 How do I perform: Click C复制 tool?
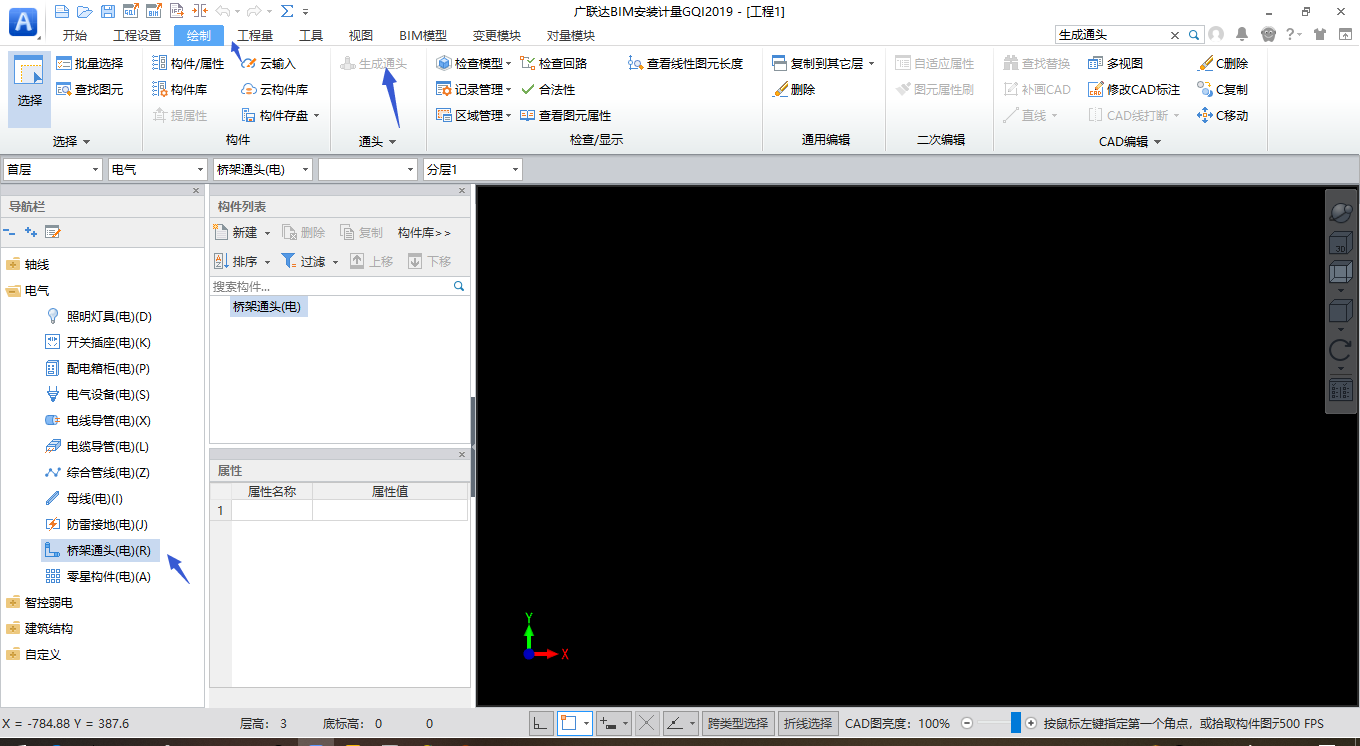click(1223, 89)
